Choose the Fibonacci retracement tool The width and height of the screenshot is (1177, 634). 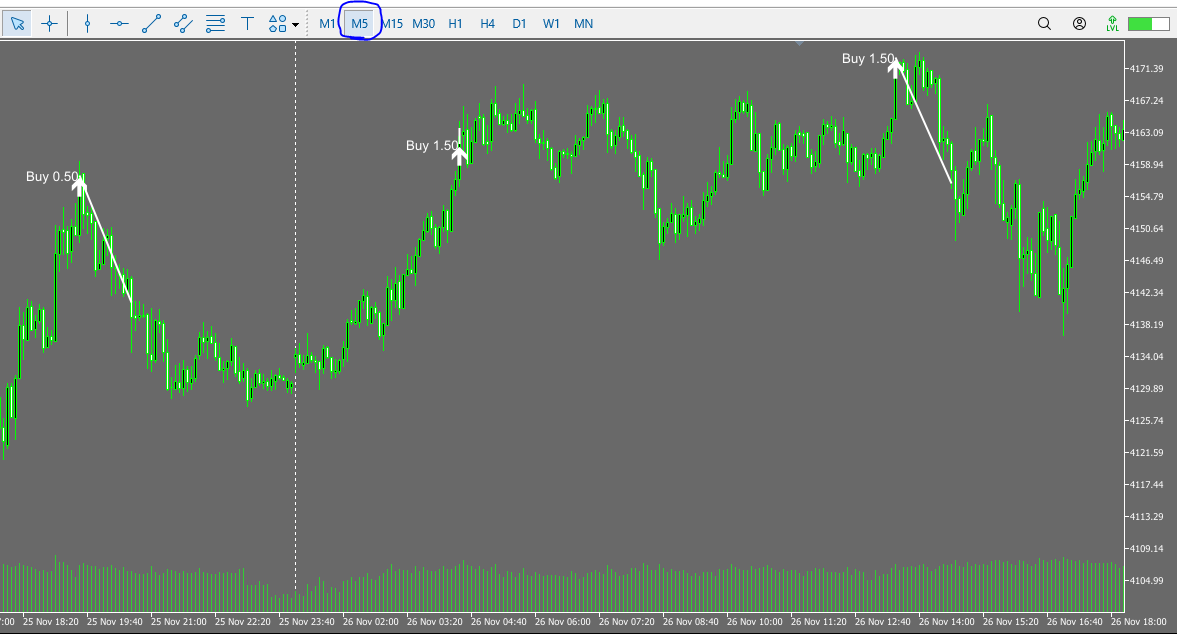click(215, 23)
